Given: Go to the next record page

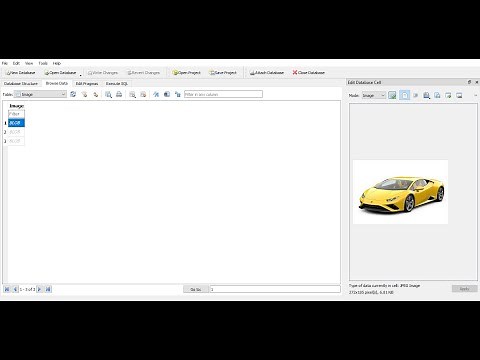Looking at the screenshot, I should tap(39, 289).
